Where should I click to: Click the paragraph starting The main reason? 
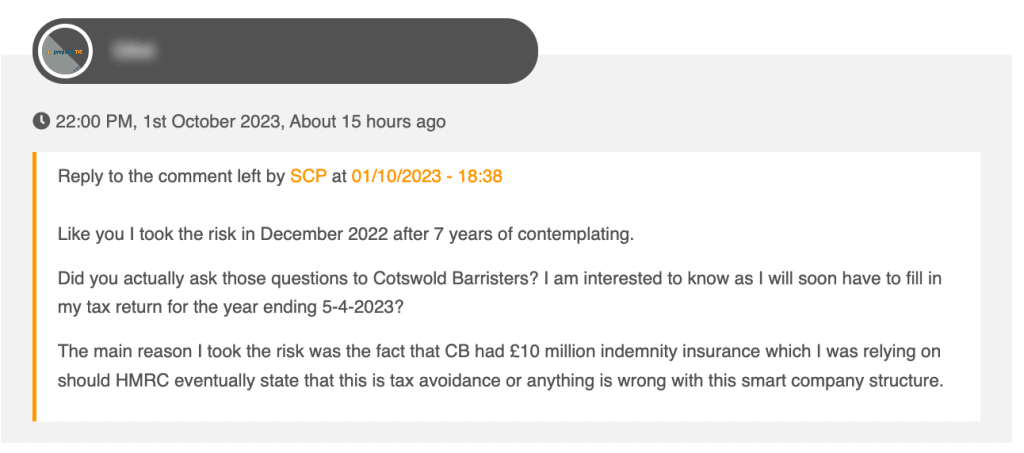[x=501, y=366]
